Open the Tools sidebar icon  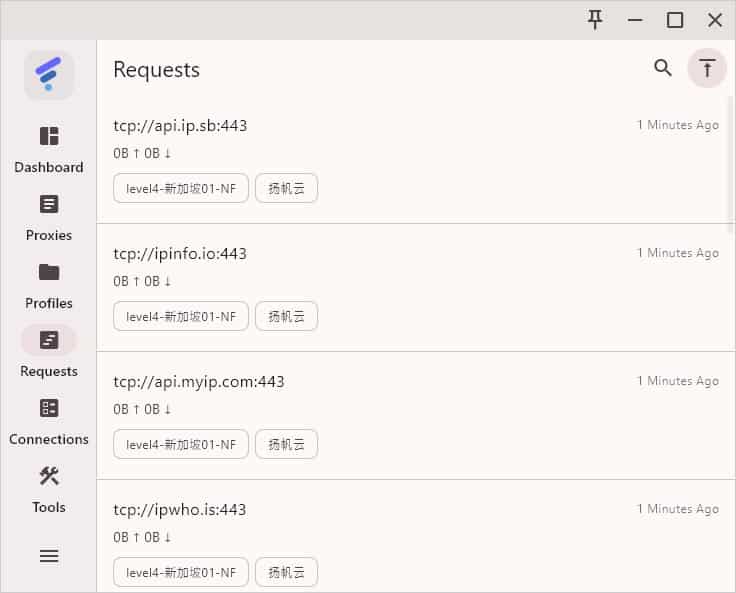49,476
